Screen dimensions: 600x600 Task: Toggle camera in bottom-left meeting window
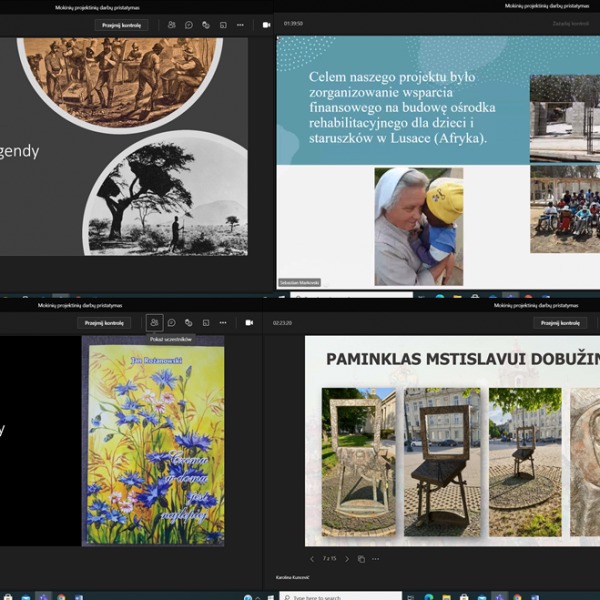click(249, 323)
